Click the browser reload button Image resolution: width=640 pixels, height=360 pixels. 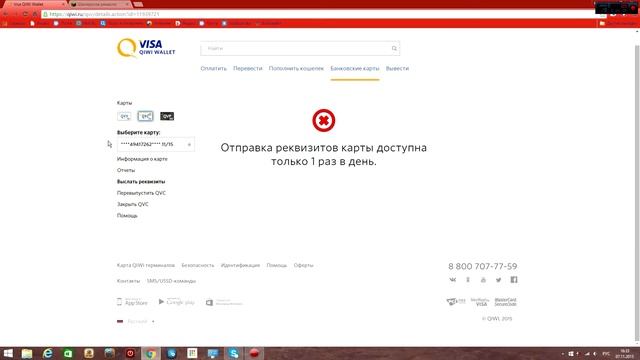25,14
